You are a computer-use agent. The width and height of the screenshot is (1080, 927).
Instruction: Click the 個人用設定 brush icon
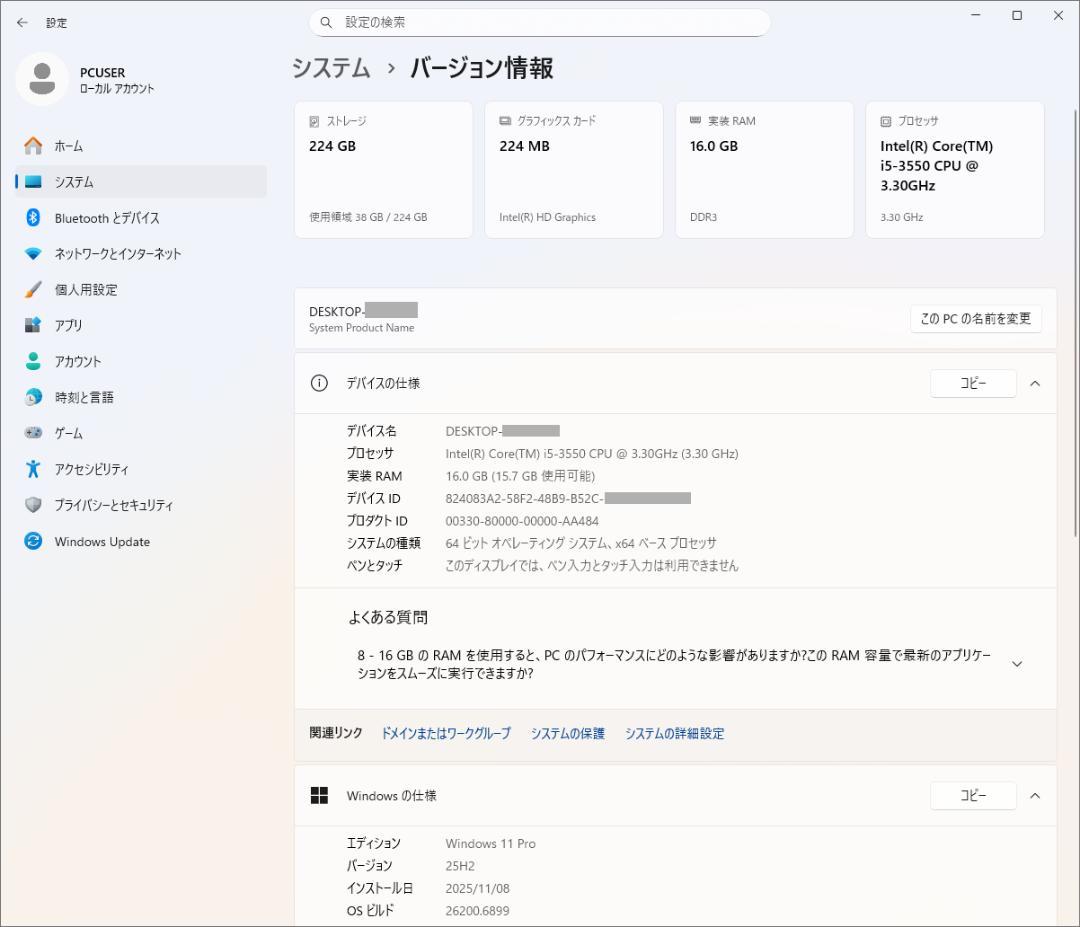tap(31, 290)
